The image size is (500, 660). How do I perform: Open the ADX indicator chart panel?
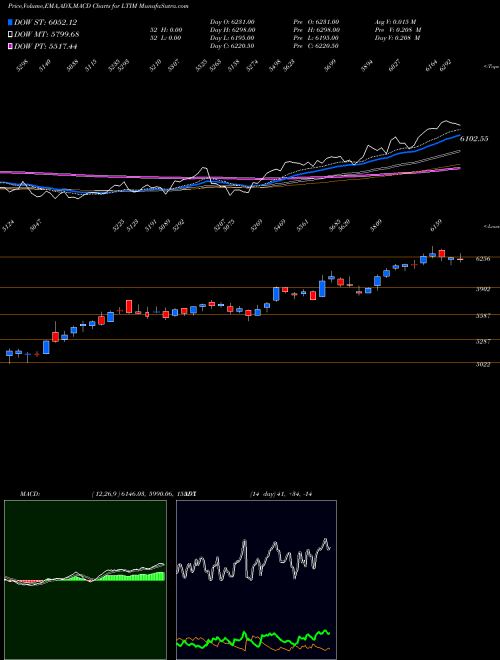point(256,580)
